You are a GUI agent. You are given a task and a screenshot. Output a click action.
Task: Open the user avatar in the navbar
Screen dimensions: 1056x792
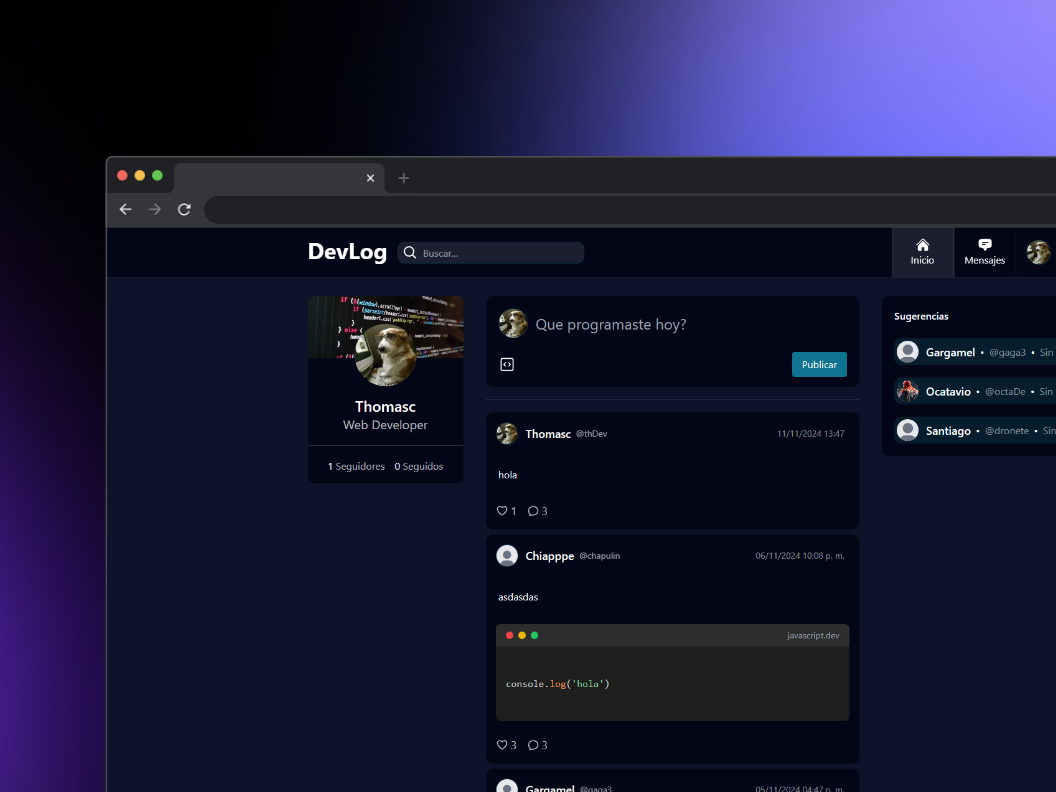click(1038, 253)
